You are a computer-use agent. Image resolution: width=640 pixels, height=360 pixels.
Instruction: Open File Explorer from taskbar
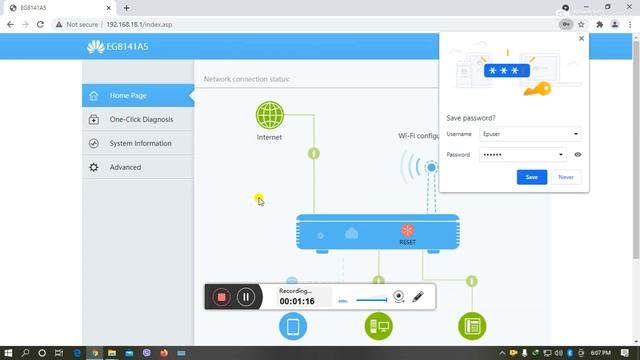pos(112,353)
